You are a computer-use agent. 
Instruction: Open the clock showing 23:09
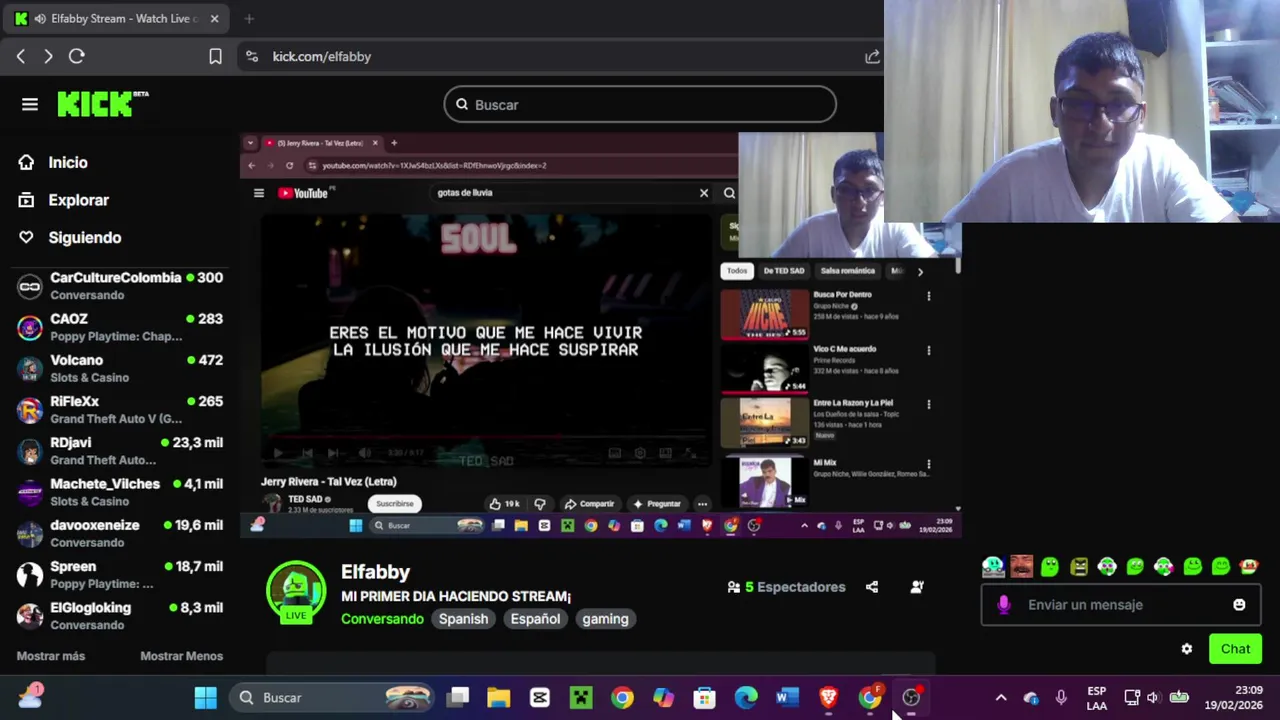pos(1233,697)
